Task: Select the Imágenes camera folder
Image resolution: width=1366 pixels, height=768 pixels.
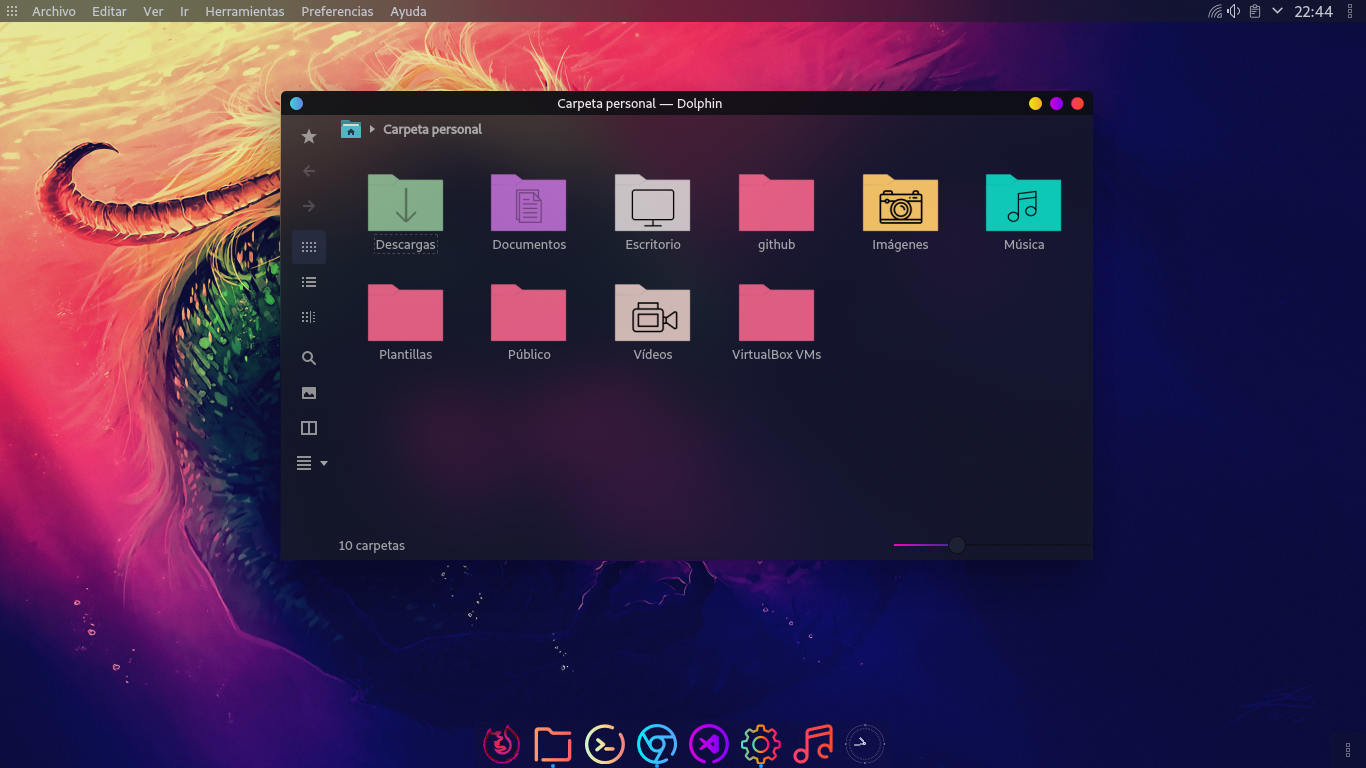Action: click(900, 212)
